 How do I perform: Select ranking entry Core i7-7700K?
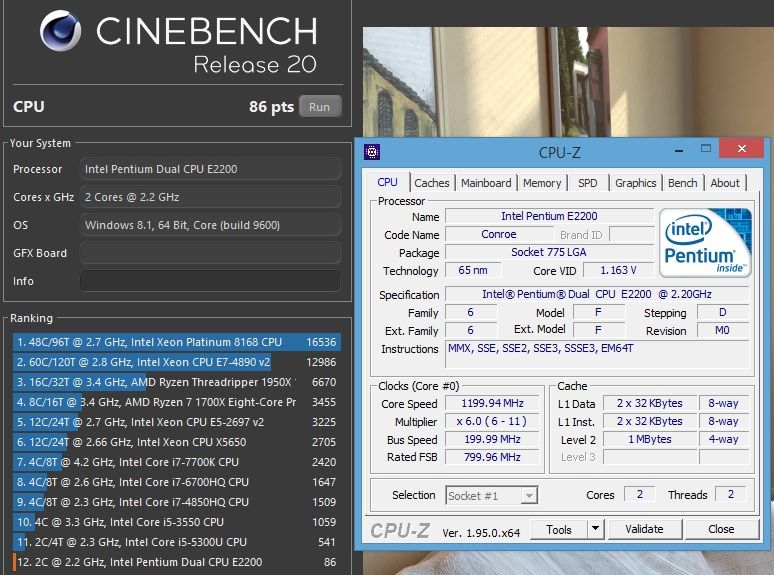click(x=177, y=462)
